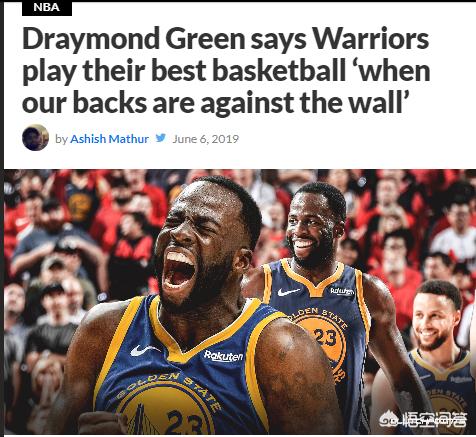This screenshot has width=476, height=437.
Task: Click the author's round avatar photo
Action: click(x=35, y=138)
